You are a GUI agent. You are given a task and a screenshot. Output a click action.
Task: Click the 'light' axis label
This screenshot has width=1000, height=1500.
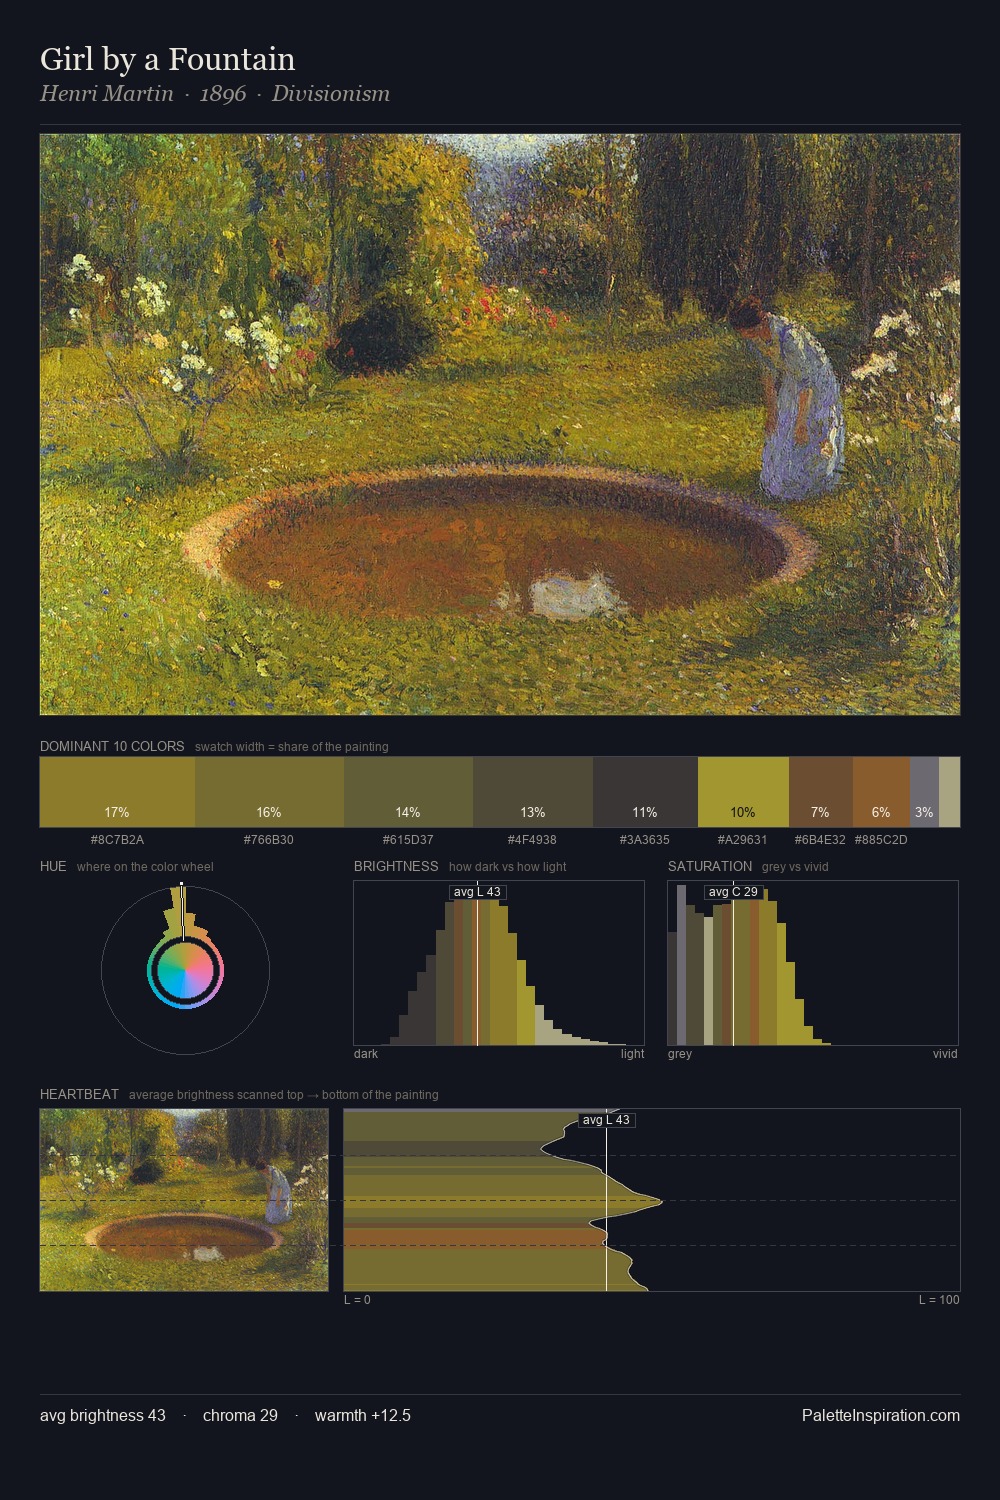click(x=633, y=1054)
